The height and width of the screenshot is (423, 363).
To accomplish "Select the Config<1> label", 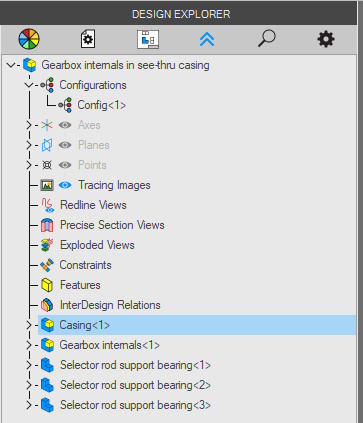I will click(x=102, y=105).
